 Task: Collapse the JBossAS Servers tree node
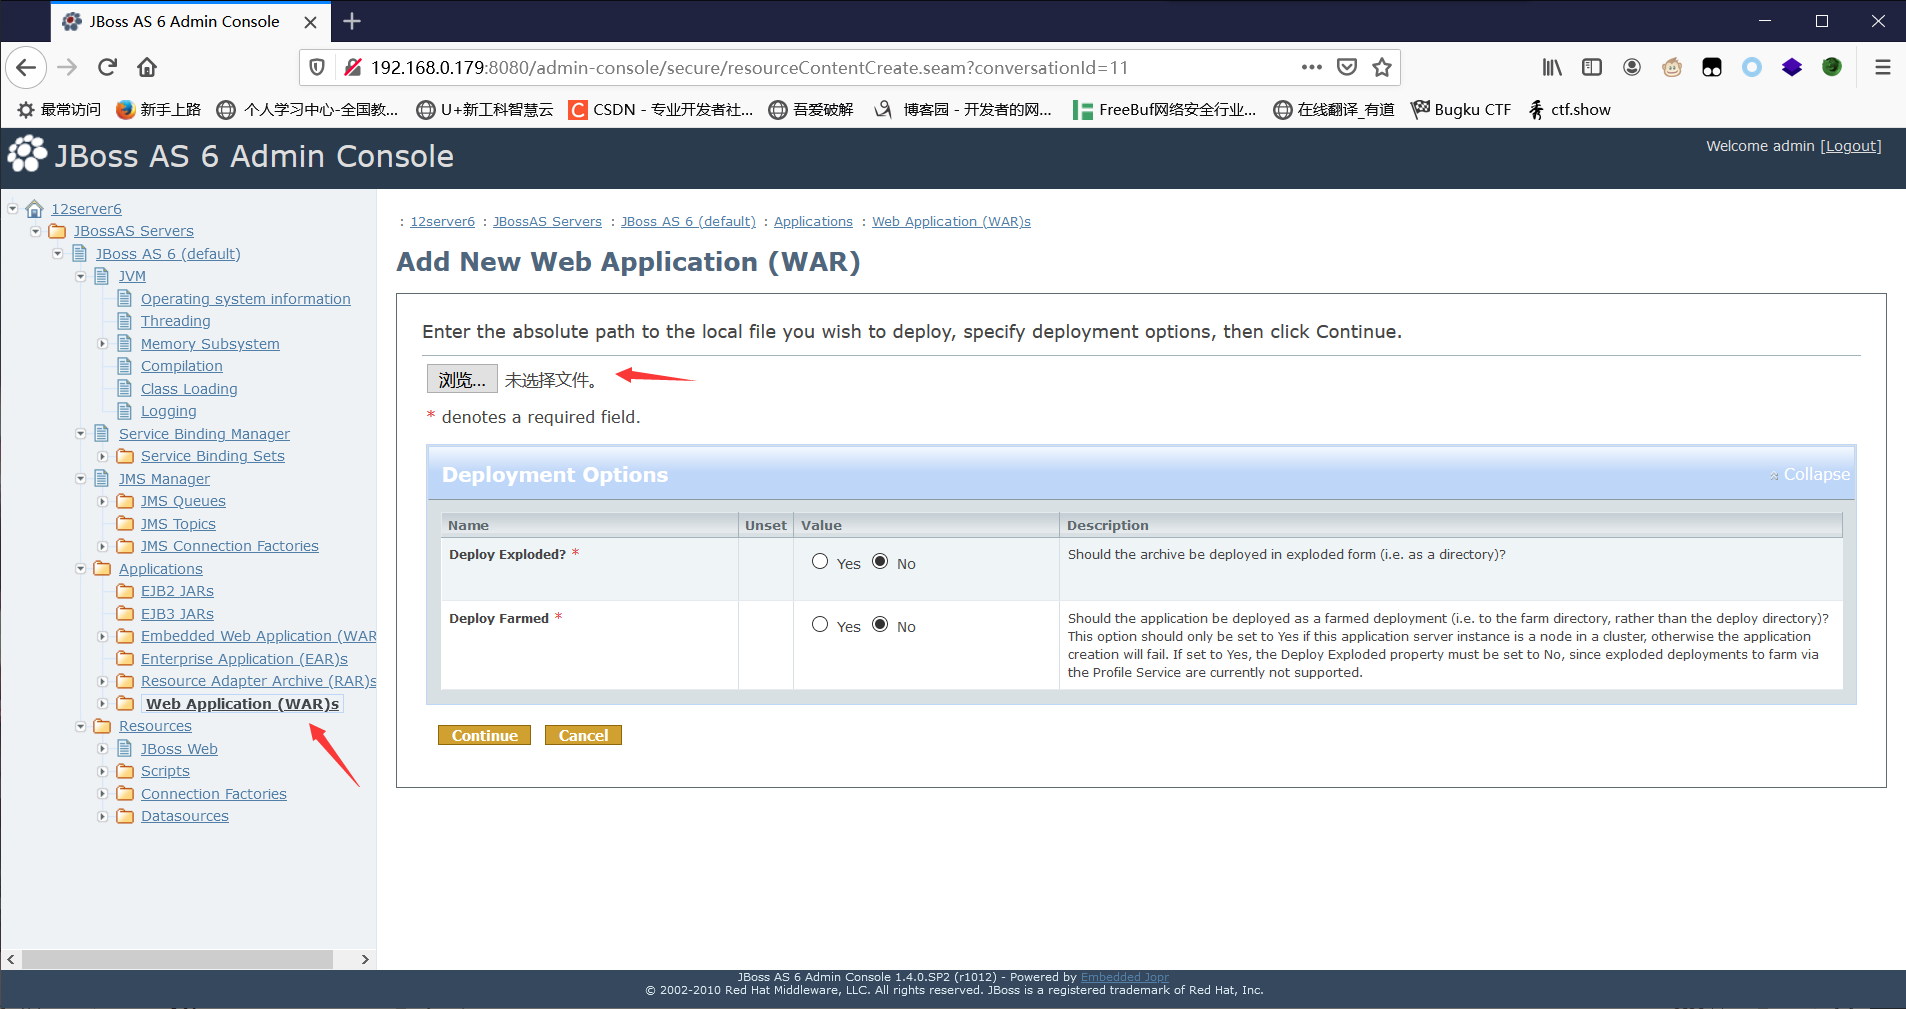(x=35, y=231)
